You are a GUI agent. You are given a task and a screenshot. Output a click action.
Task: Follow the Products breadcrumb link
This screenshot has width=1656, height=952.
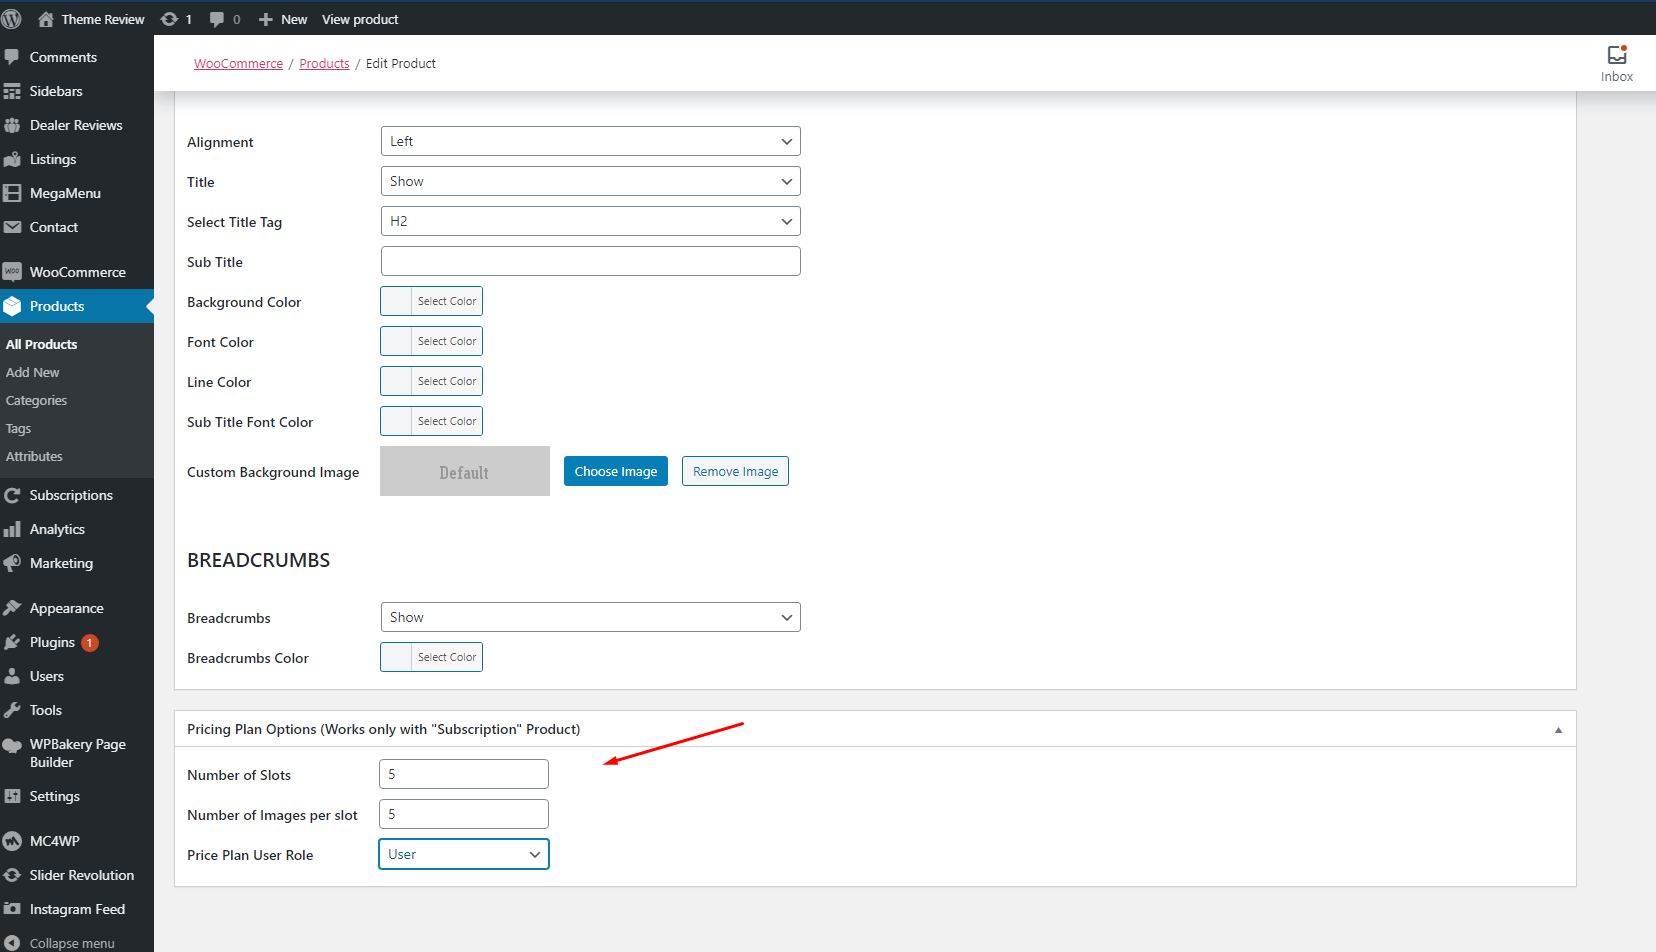pos(324,63)
